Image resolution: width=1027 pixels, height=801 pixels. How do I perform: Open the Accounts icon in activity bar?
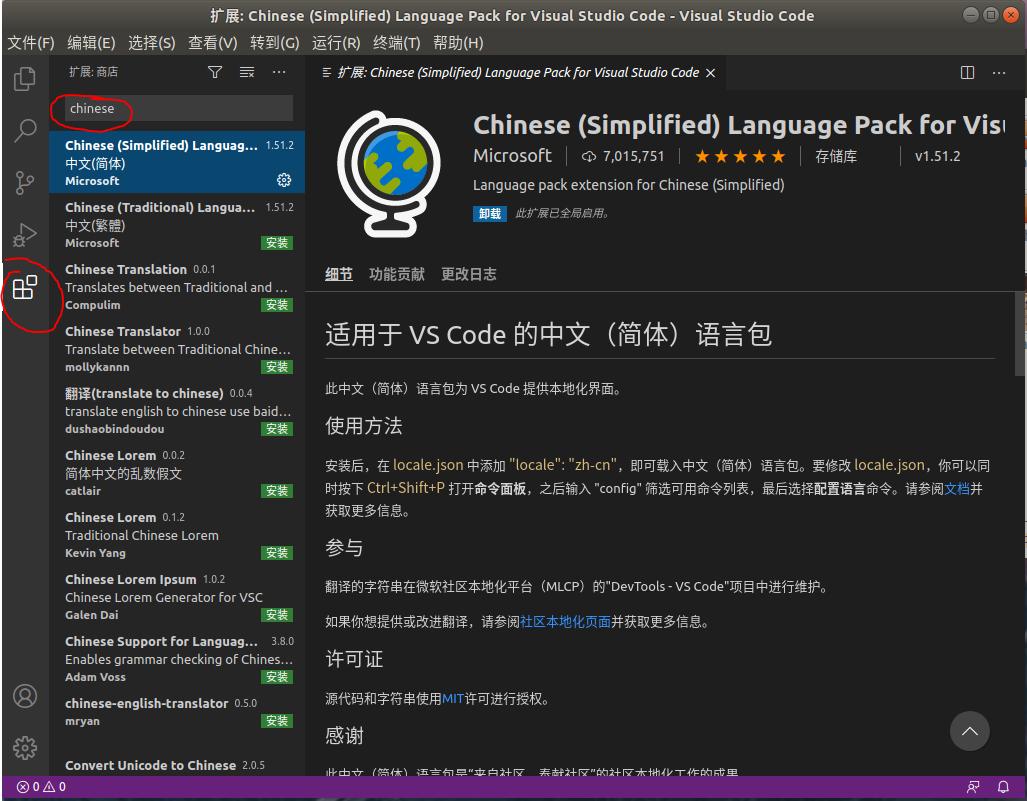[25, 696]
